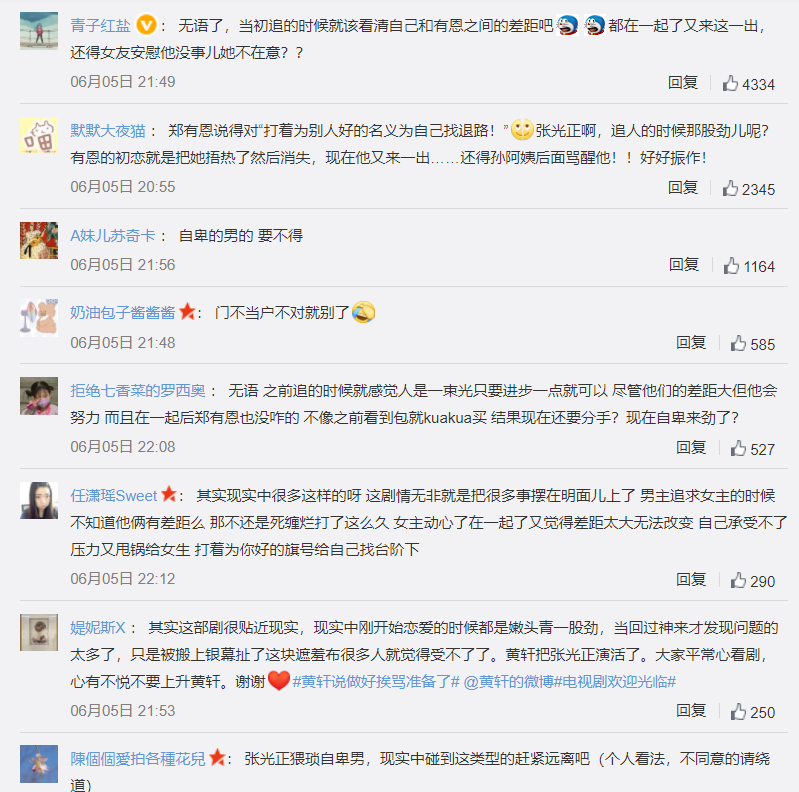799x792 pixels.
Task: Click the star badge next to 奶油包子酱酱酱
Action: coord(187,312)
